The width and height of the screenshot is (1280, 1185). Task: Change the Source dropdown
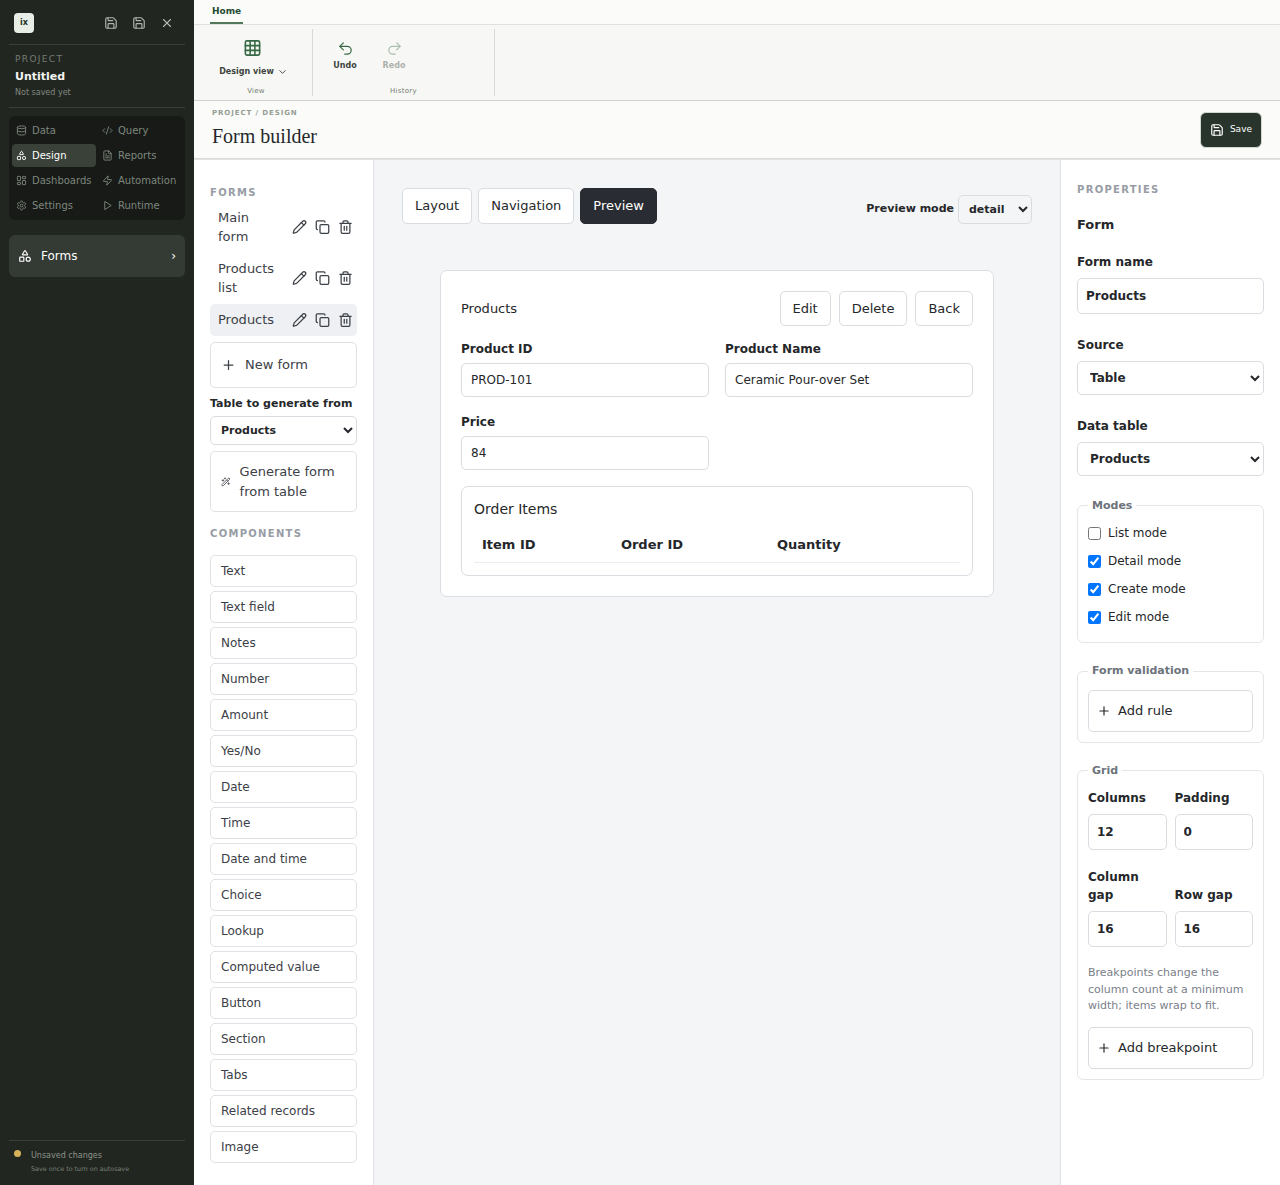(x=1170, y=378)
